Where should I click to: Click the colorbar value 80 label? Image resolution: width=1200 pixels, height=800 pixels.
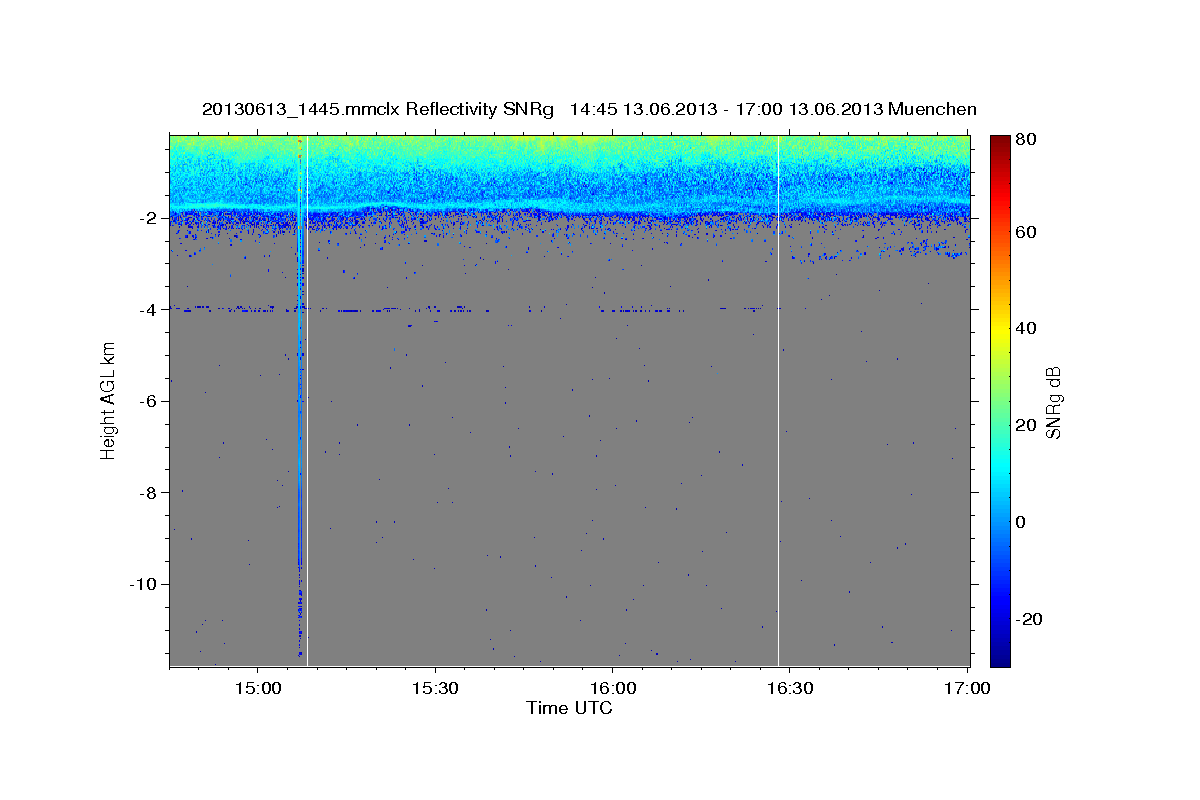pyautogui.click(x=1026, y=140)
